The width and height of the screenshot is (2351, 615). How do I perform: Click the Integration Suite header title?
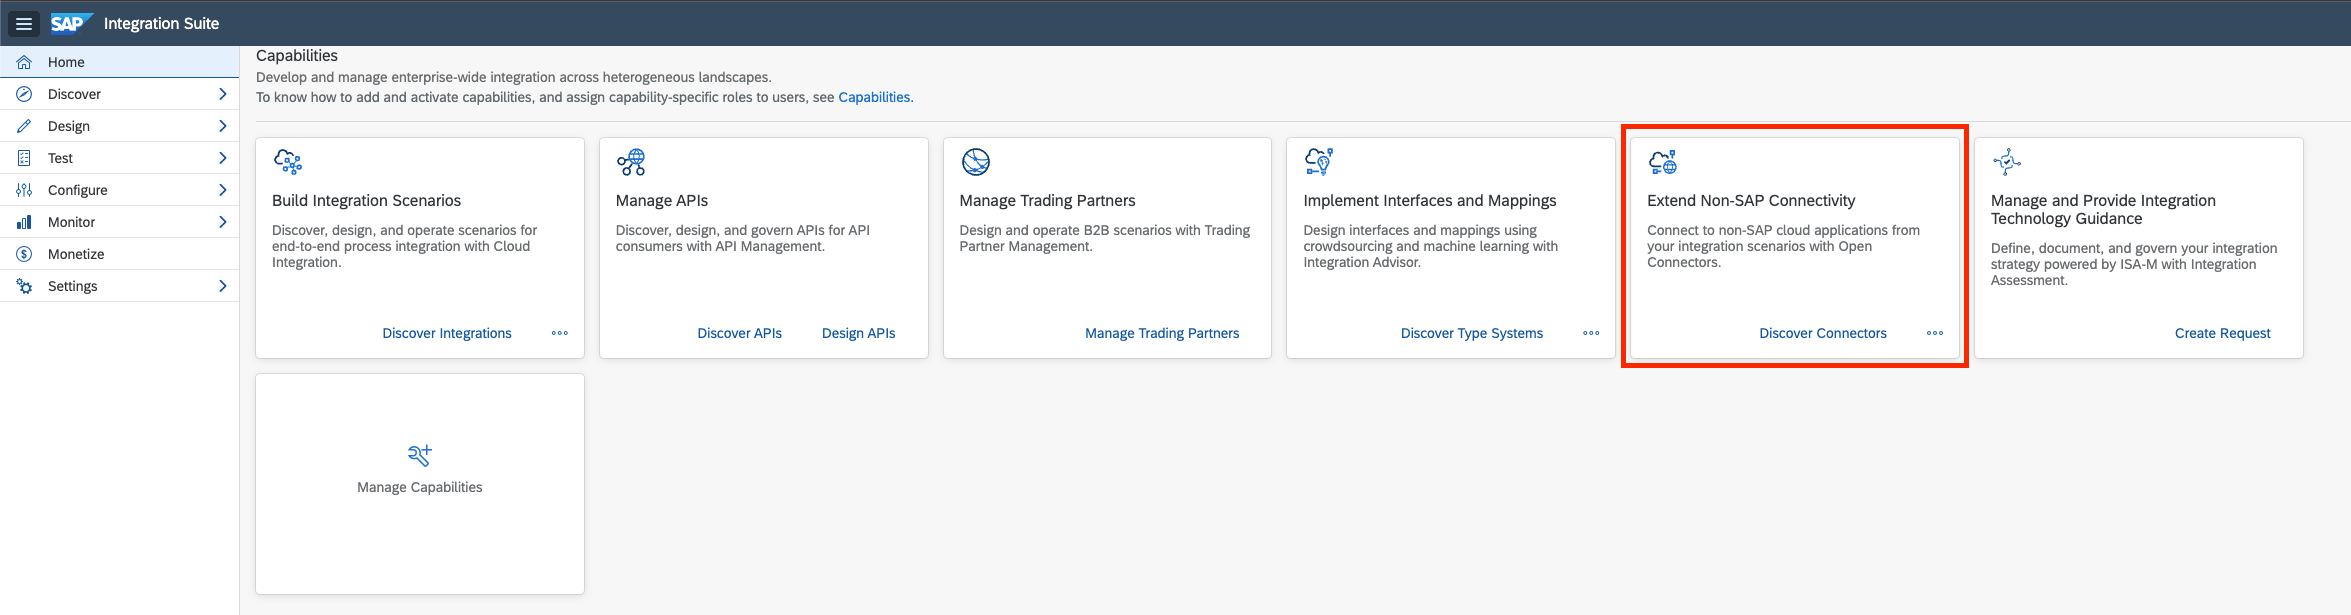click(x=161, y=23)
